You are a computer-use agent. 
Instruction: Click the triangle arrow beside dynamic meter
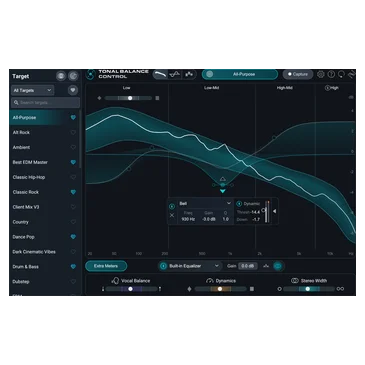point(274,211)
